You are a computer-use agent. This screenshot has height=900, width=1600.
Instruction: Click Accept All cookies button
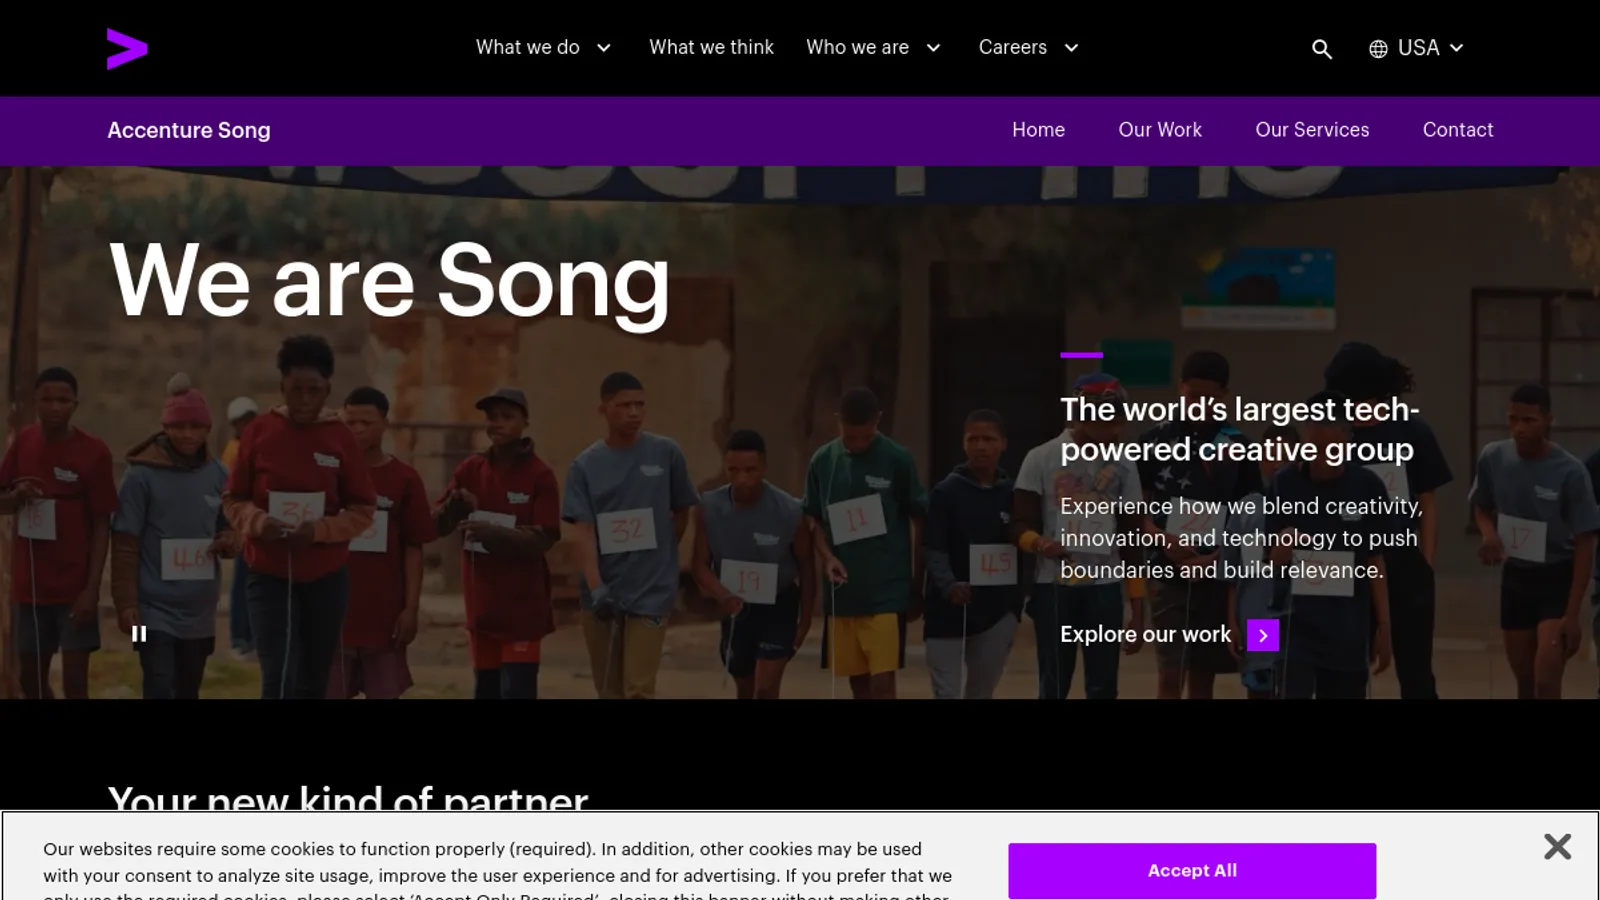[1192, 871]
